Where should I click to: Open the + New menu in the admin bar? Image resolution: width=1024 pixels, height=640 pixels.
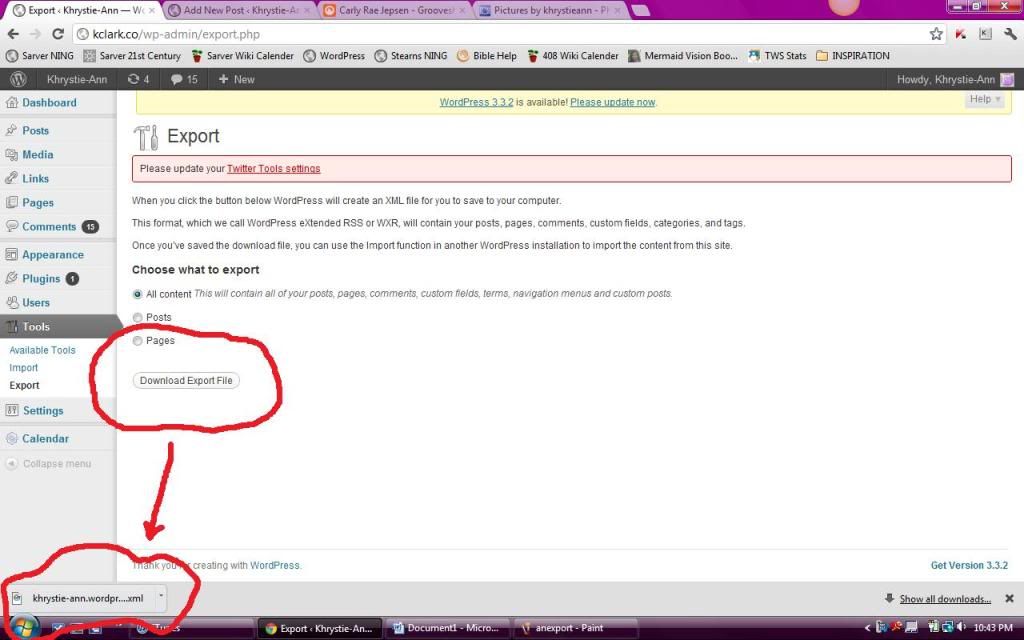(236, 79)
